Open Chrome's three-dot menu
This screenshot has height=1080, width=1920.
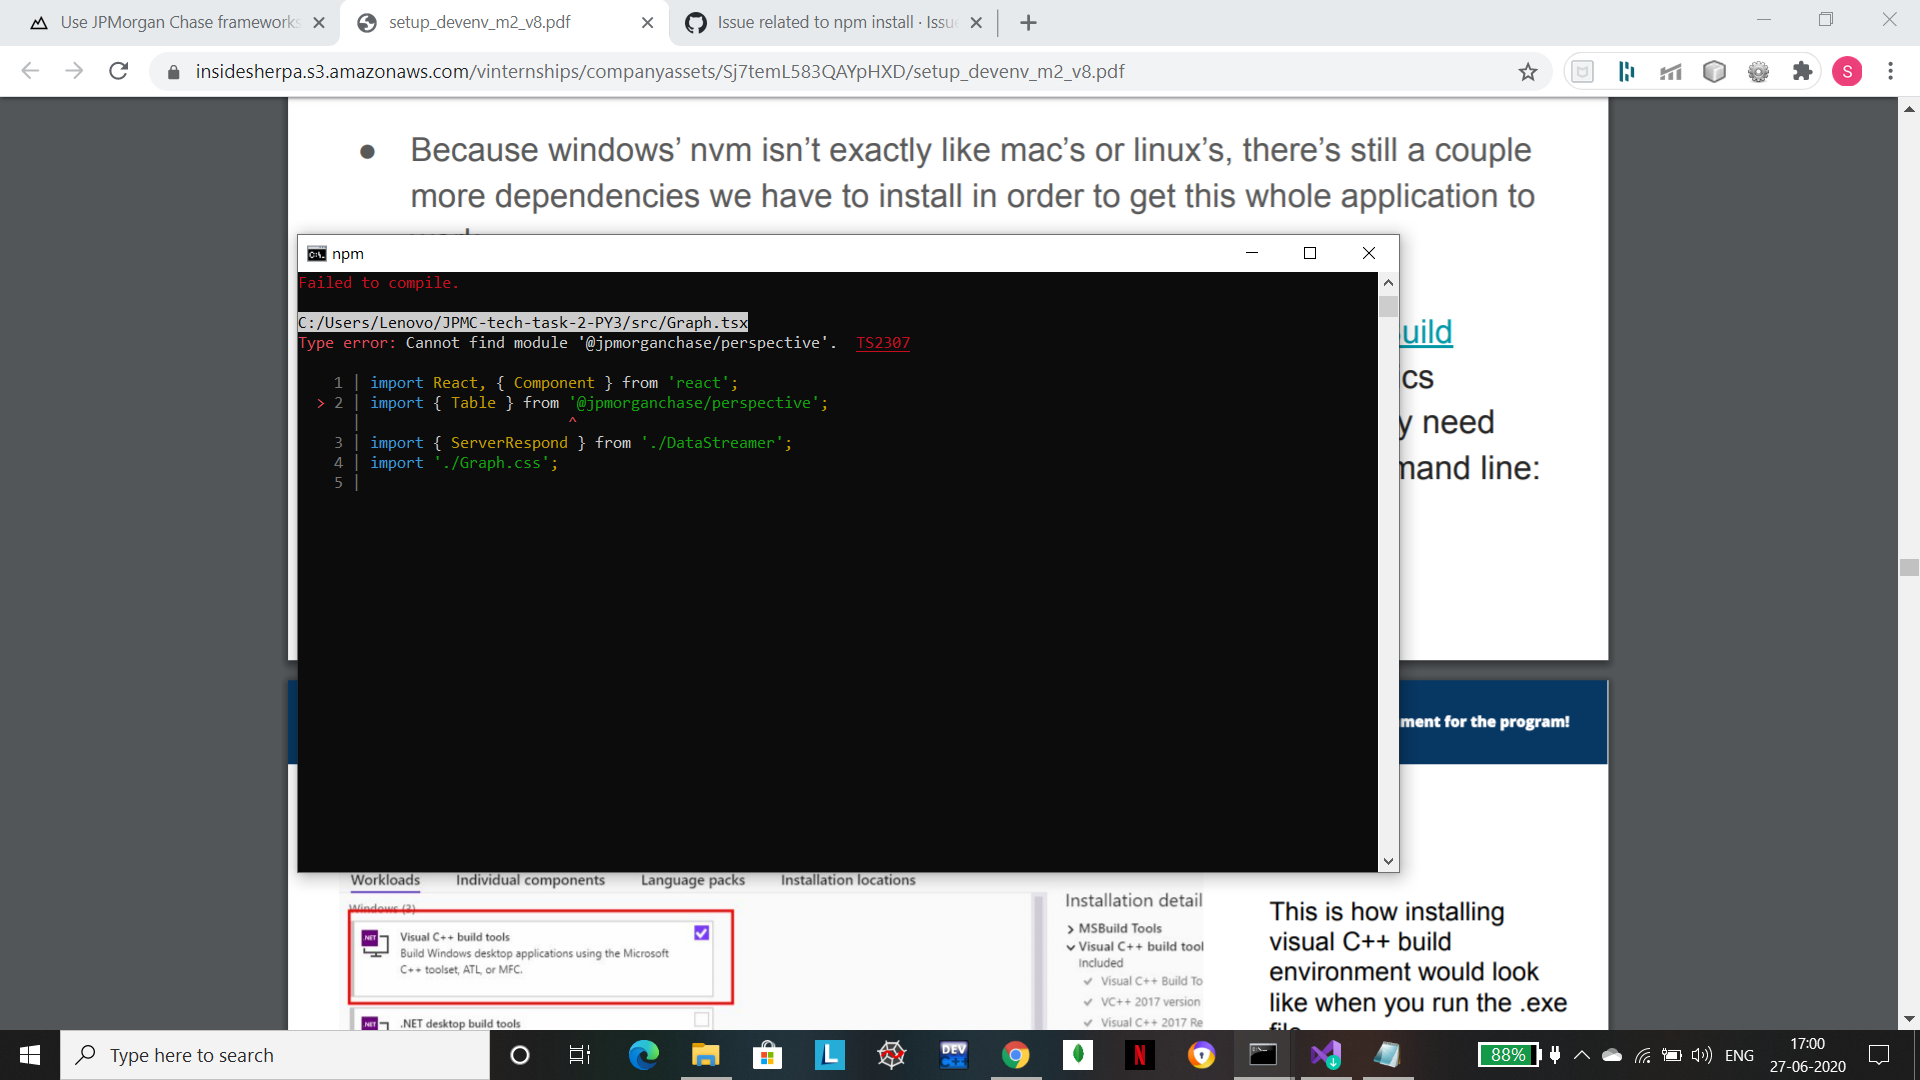click(x=1891, y=71)
